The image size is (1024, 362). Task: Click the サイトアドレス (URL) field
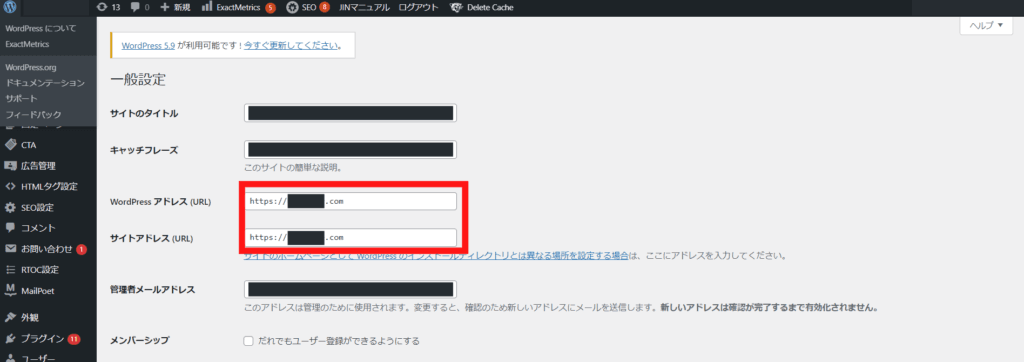point(351,237)
